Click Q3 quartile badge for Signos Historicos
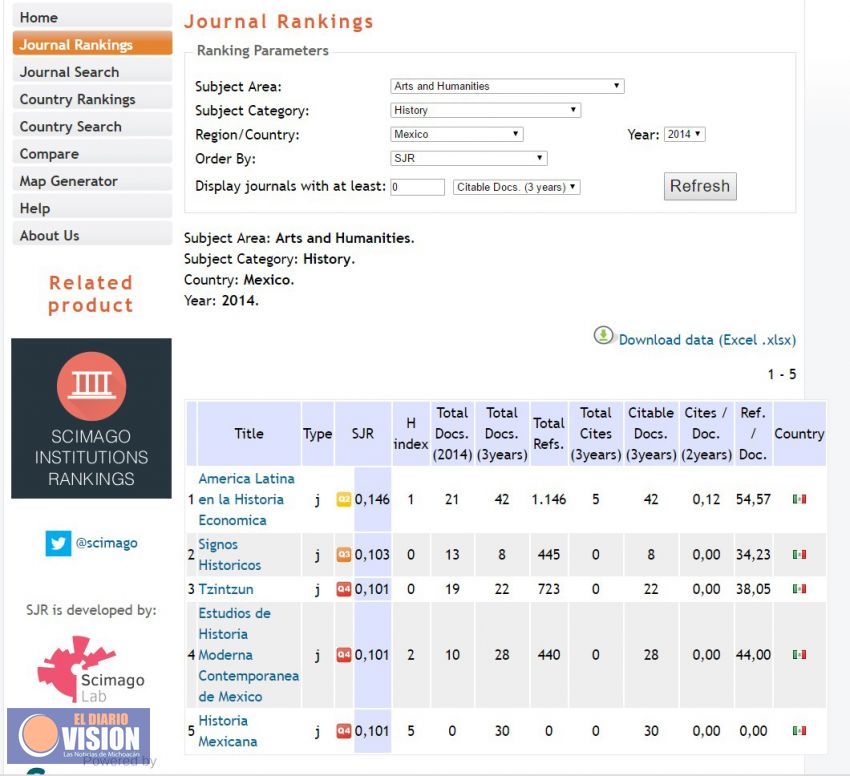The image size is (850, 776). tap(344, 554)
